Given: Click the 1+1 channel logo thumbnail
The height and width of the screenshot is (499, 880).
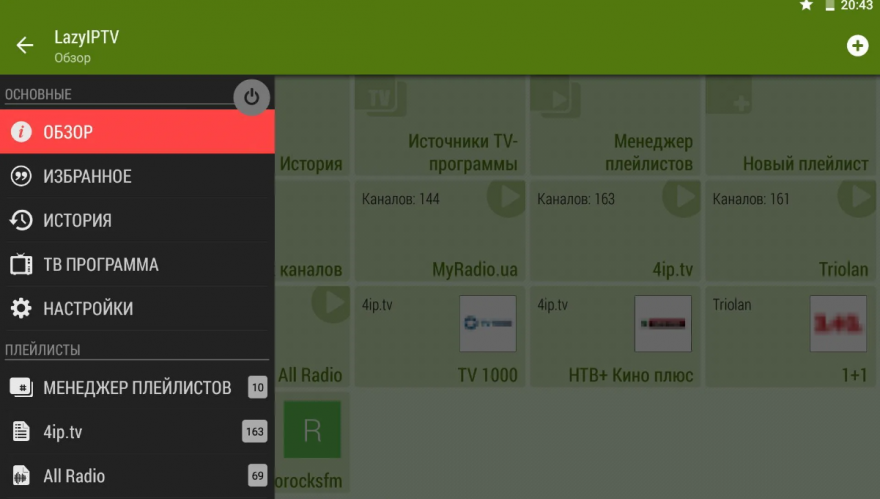Looking at the screenshot, I should (x=838, y=323).
